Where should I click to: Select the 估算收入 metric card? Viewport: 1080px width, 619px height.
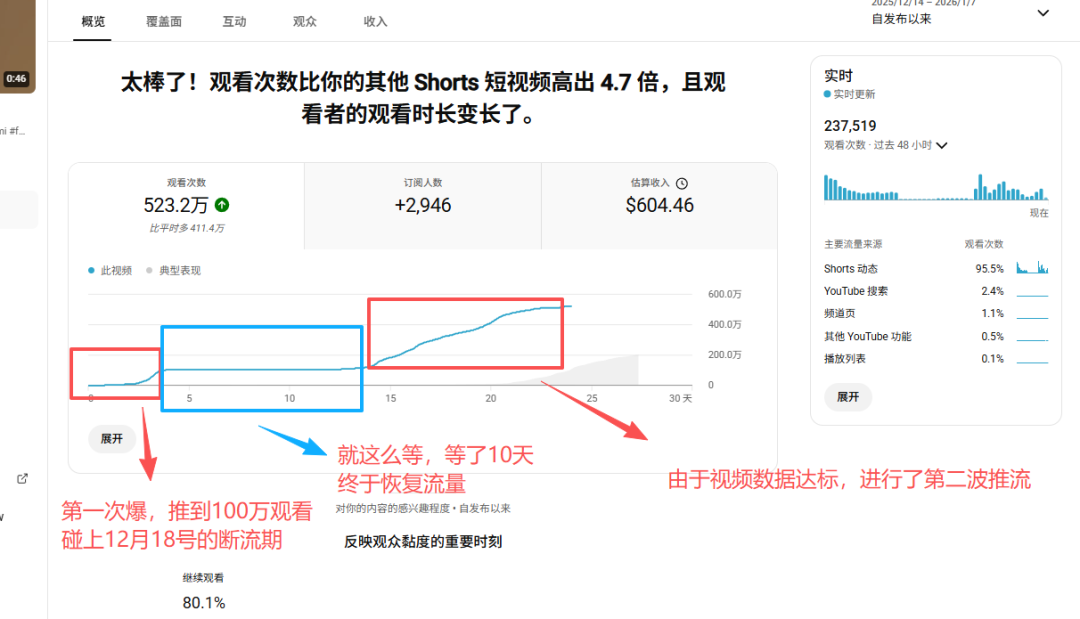659,205
